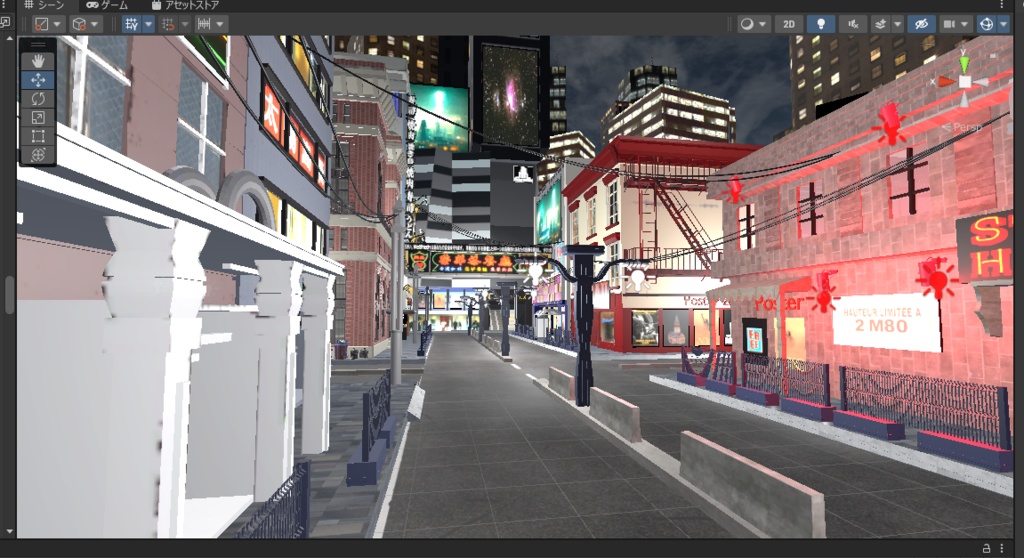Select the Rect transform tool

(x=38, y=137)
